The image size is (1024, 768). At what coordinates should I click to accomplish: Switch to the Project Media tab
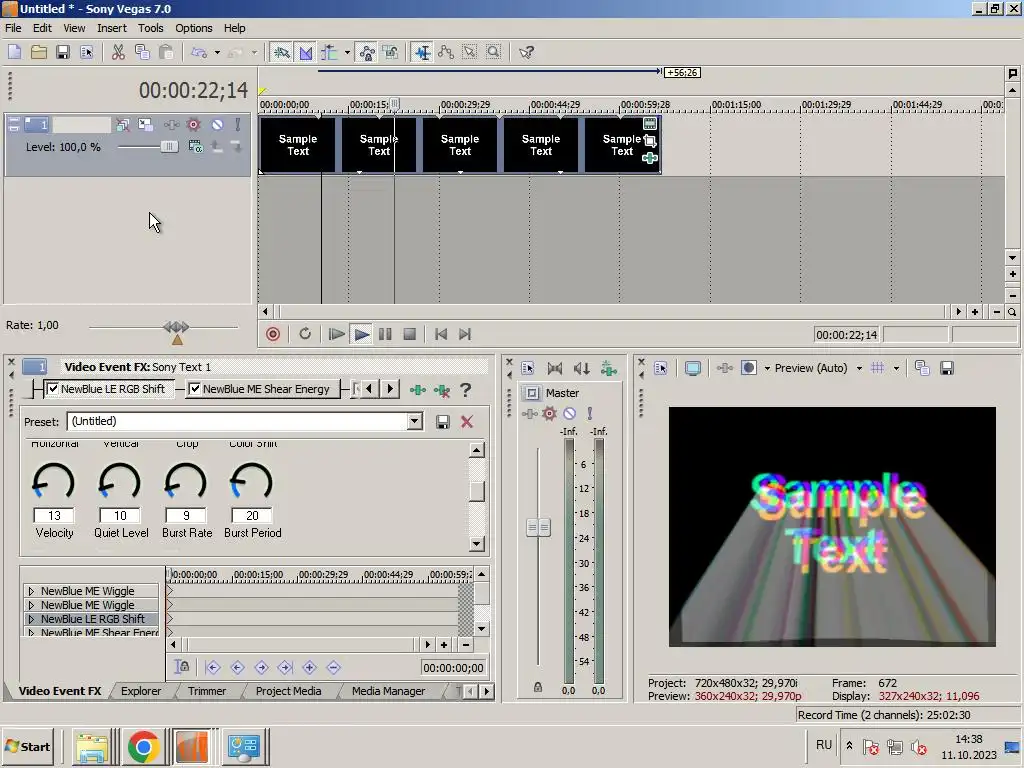tap(288, 691)
